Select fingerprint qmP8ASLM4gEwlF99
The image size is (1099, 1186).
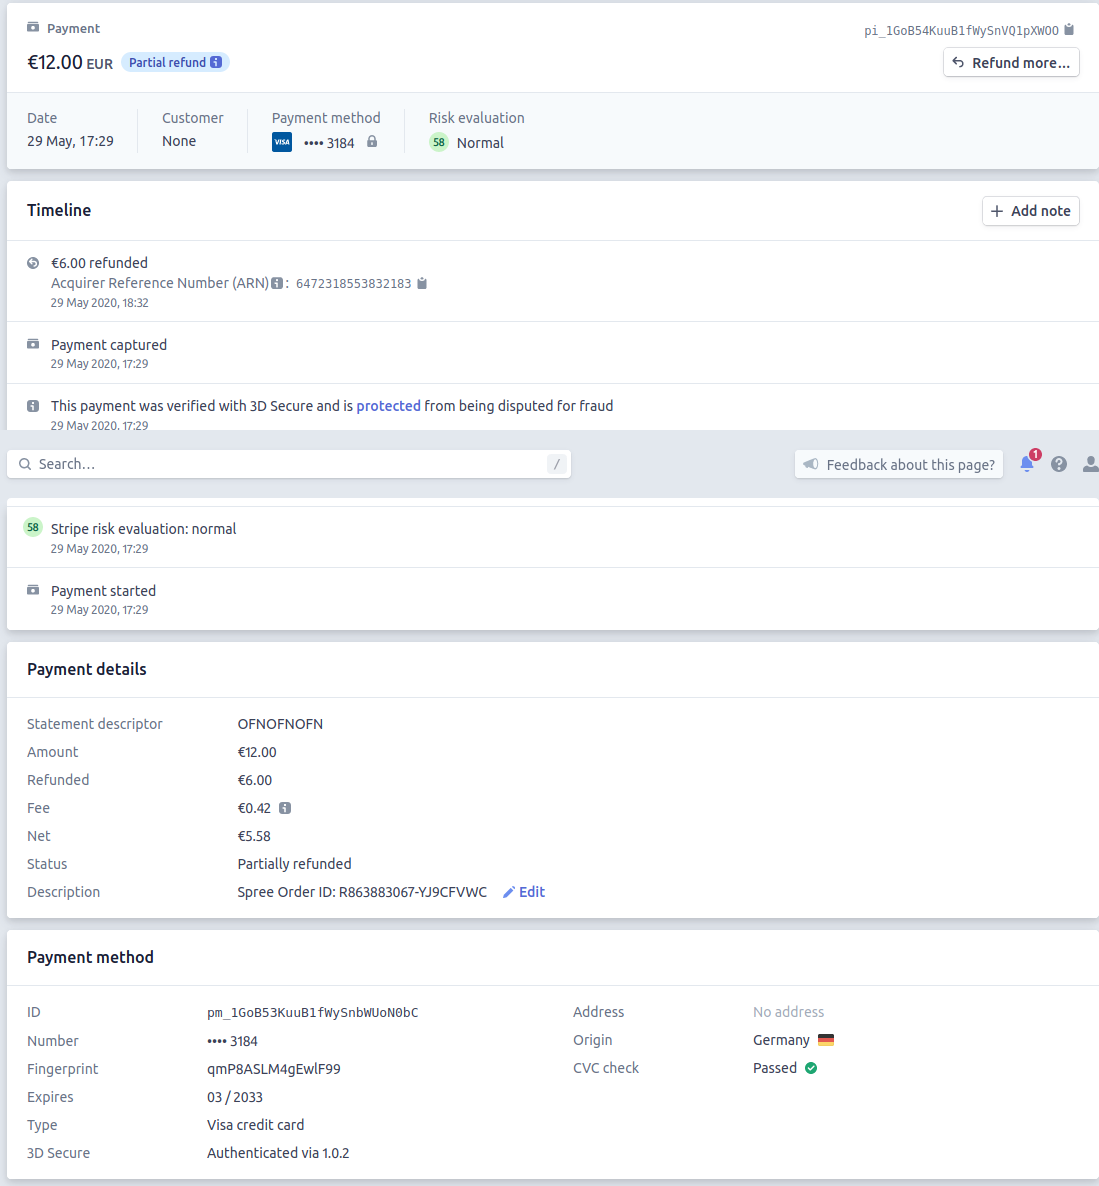click(x=274, y=1069)
